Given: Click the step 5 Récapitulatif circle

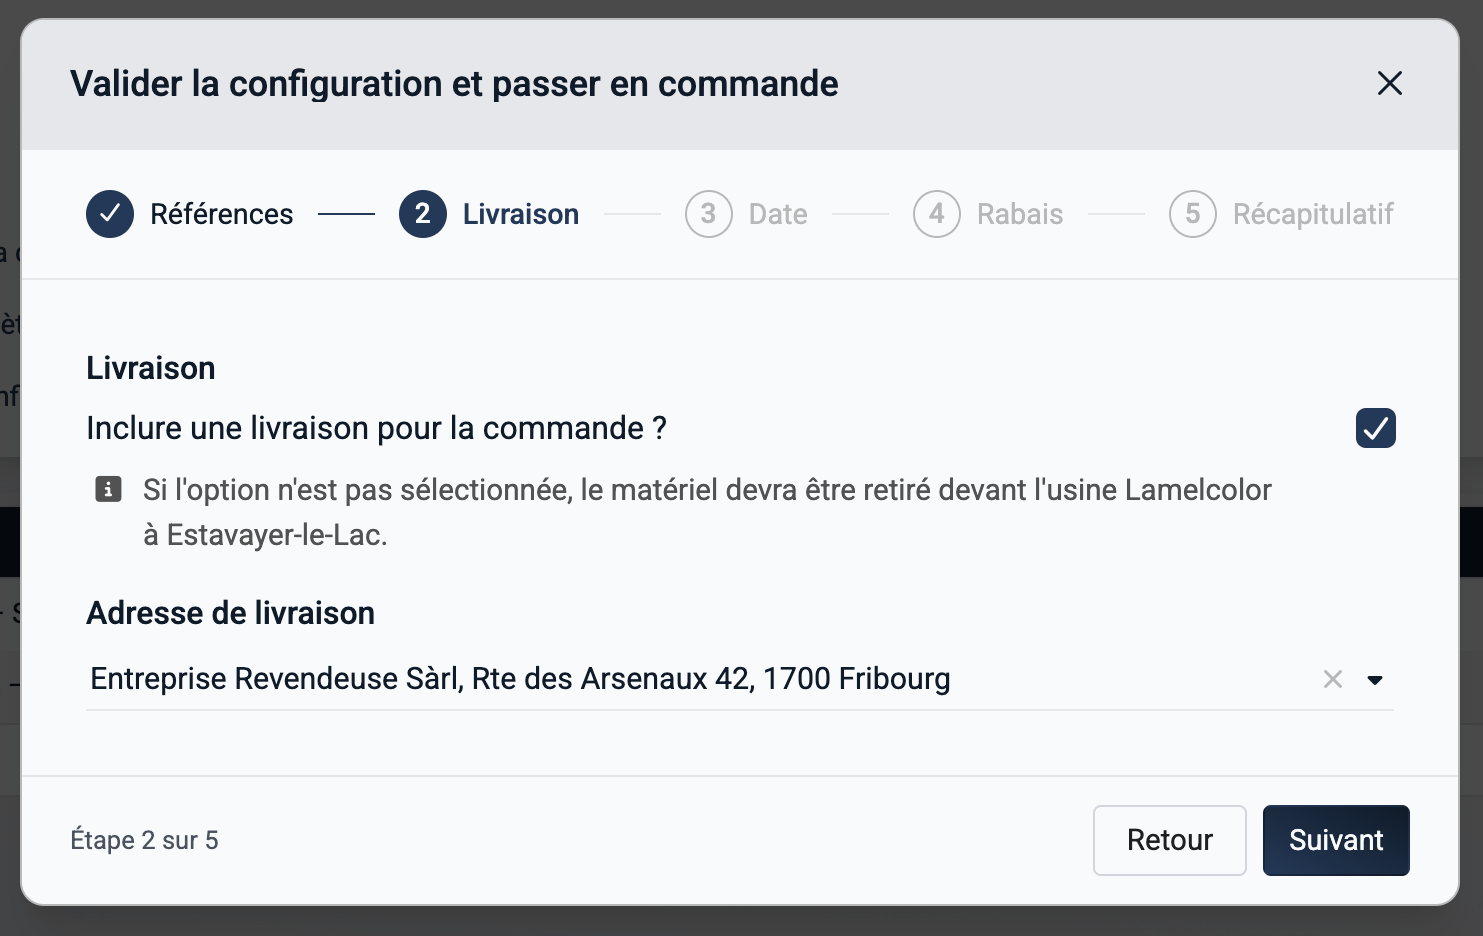Looking at the screenshot, I should 1193,214.
